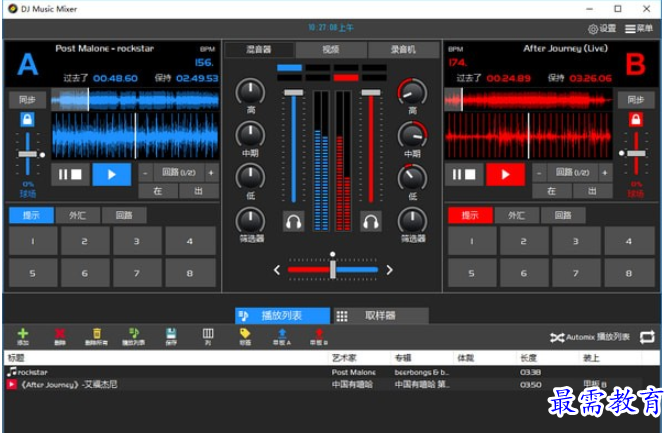The width and height of the screenshot is (672, 433).
Task: Open settings via the gear icon
Action: click(x=593, y=29)
